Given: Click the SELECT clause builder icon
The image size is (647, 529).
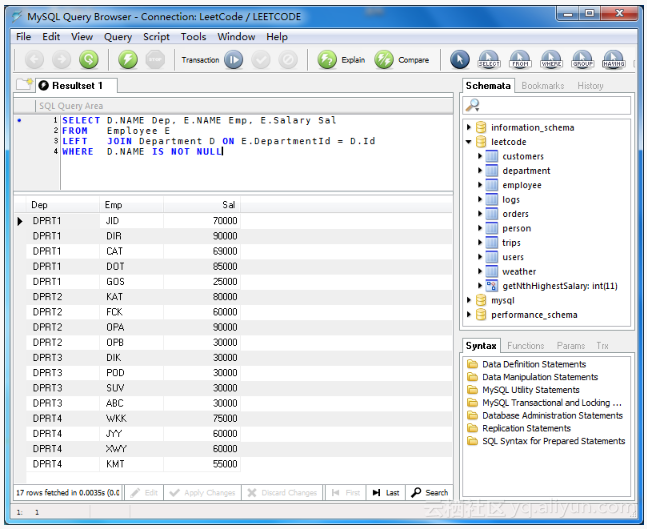Looking at the screenshot, I should click(489, 60).
